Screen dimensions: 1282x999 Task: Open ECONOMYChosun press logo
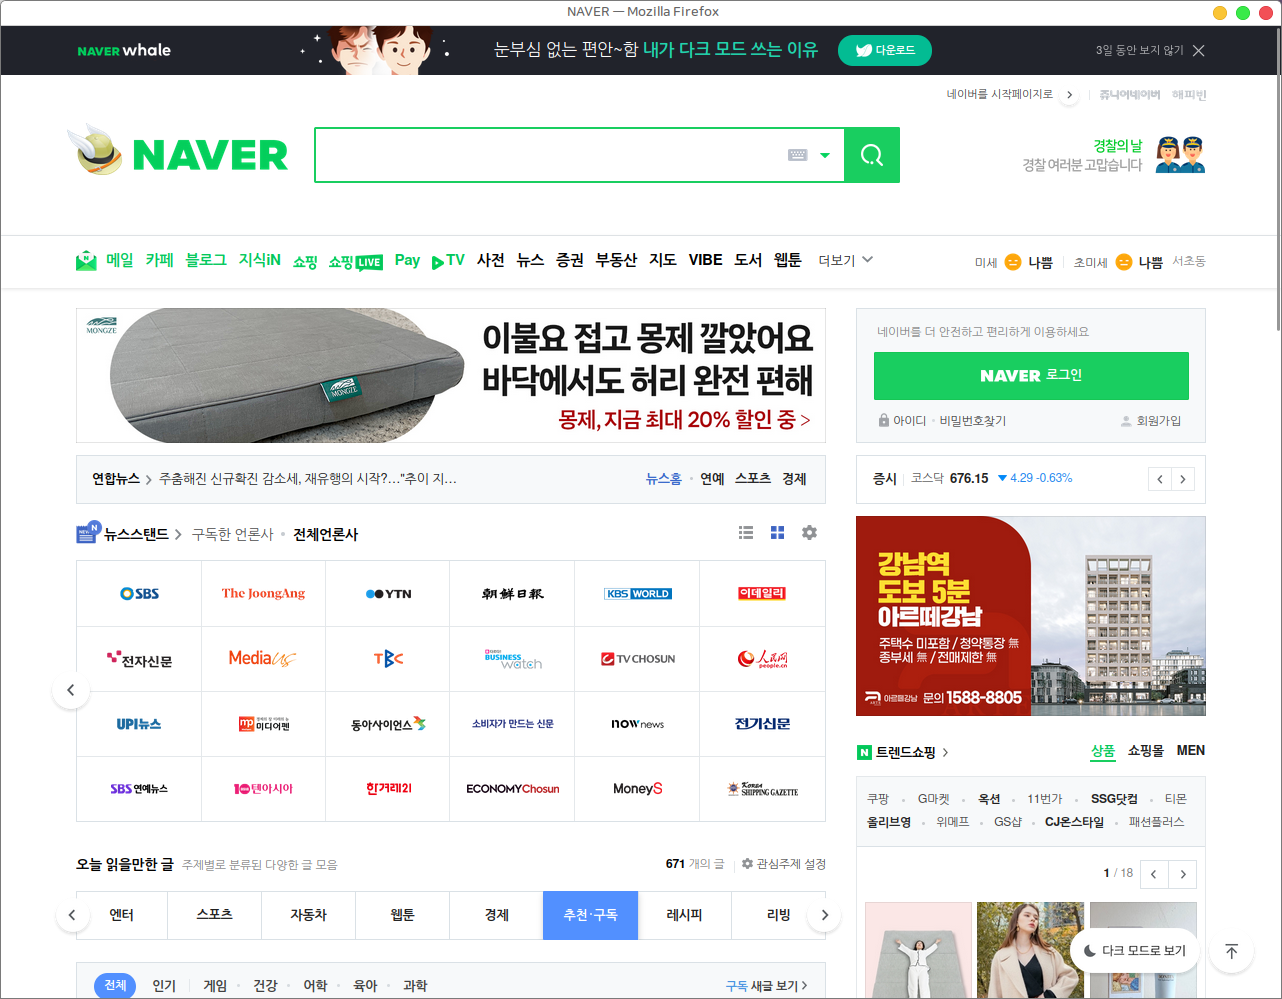[x=513, y=789]
